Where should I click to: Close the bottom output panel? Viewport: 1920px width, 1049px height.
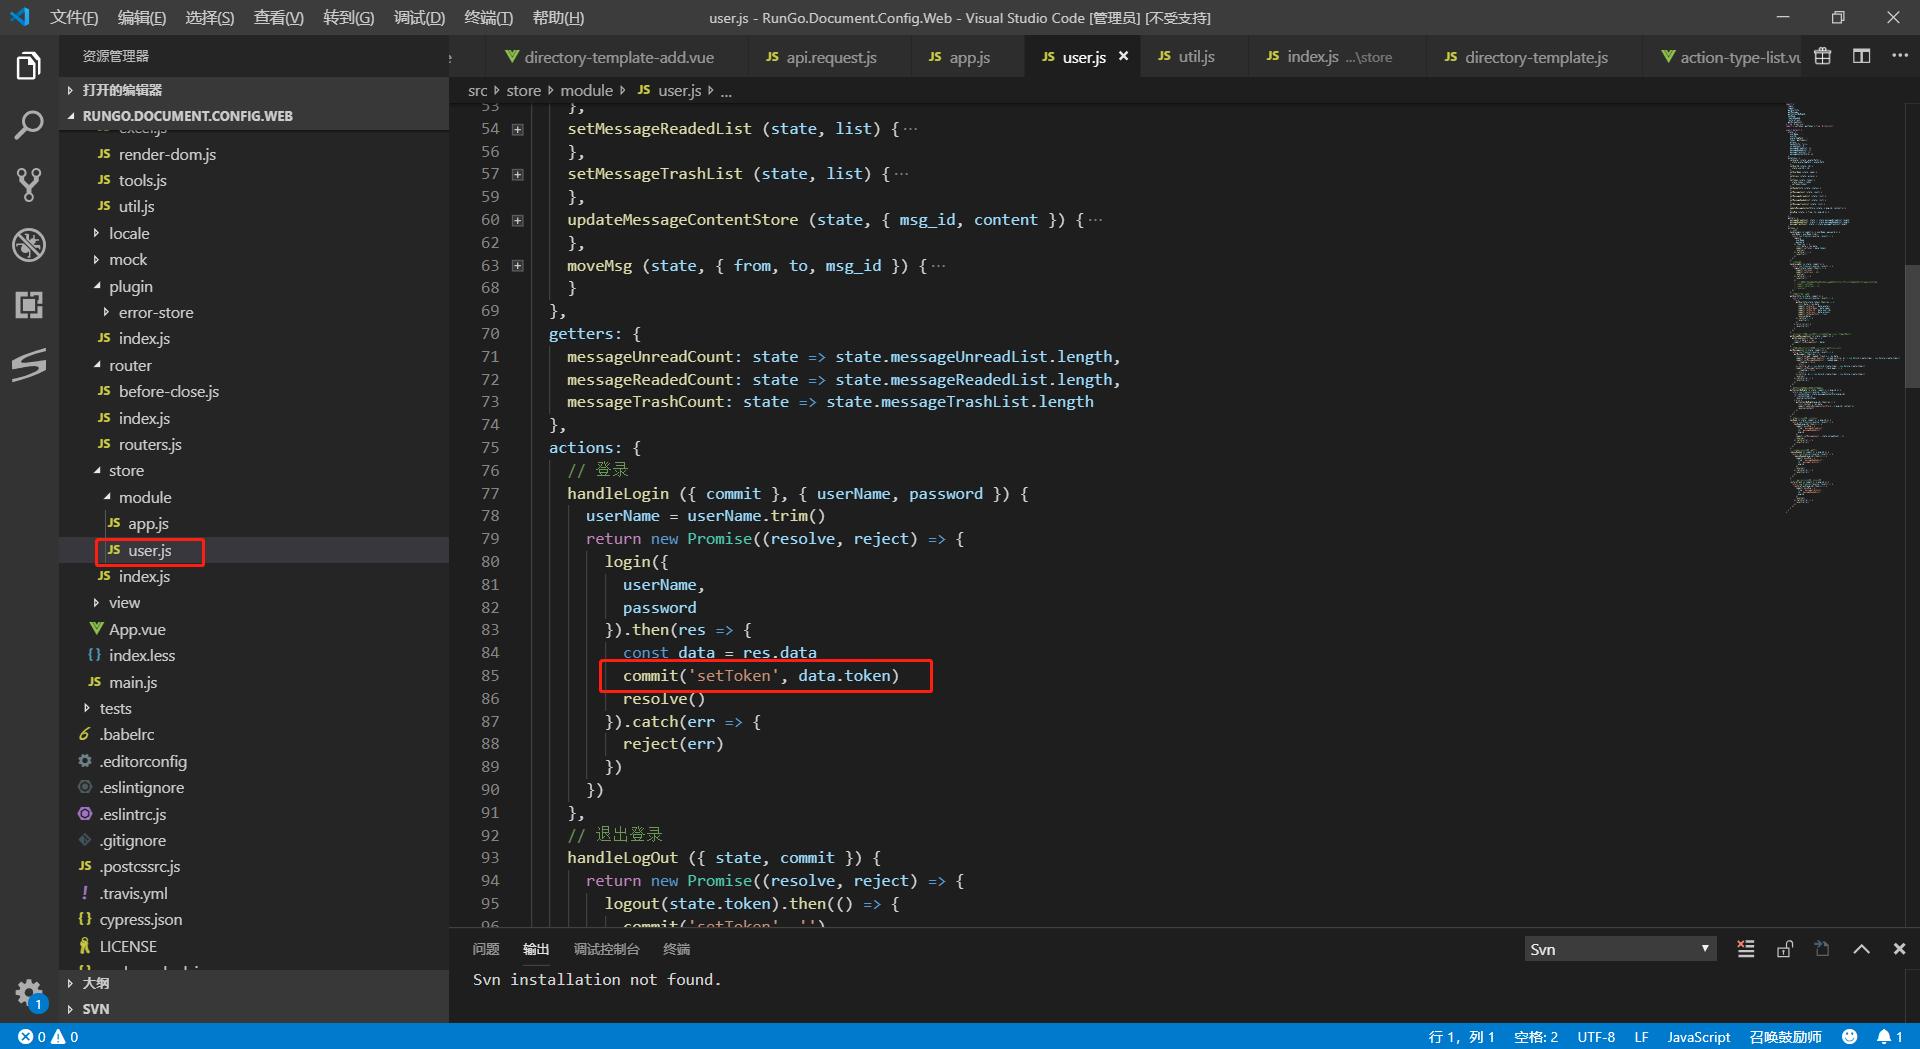(1899, 949)
